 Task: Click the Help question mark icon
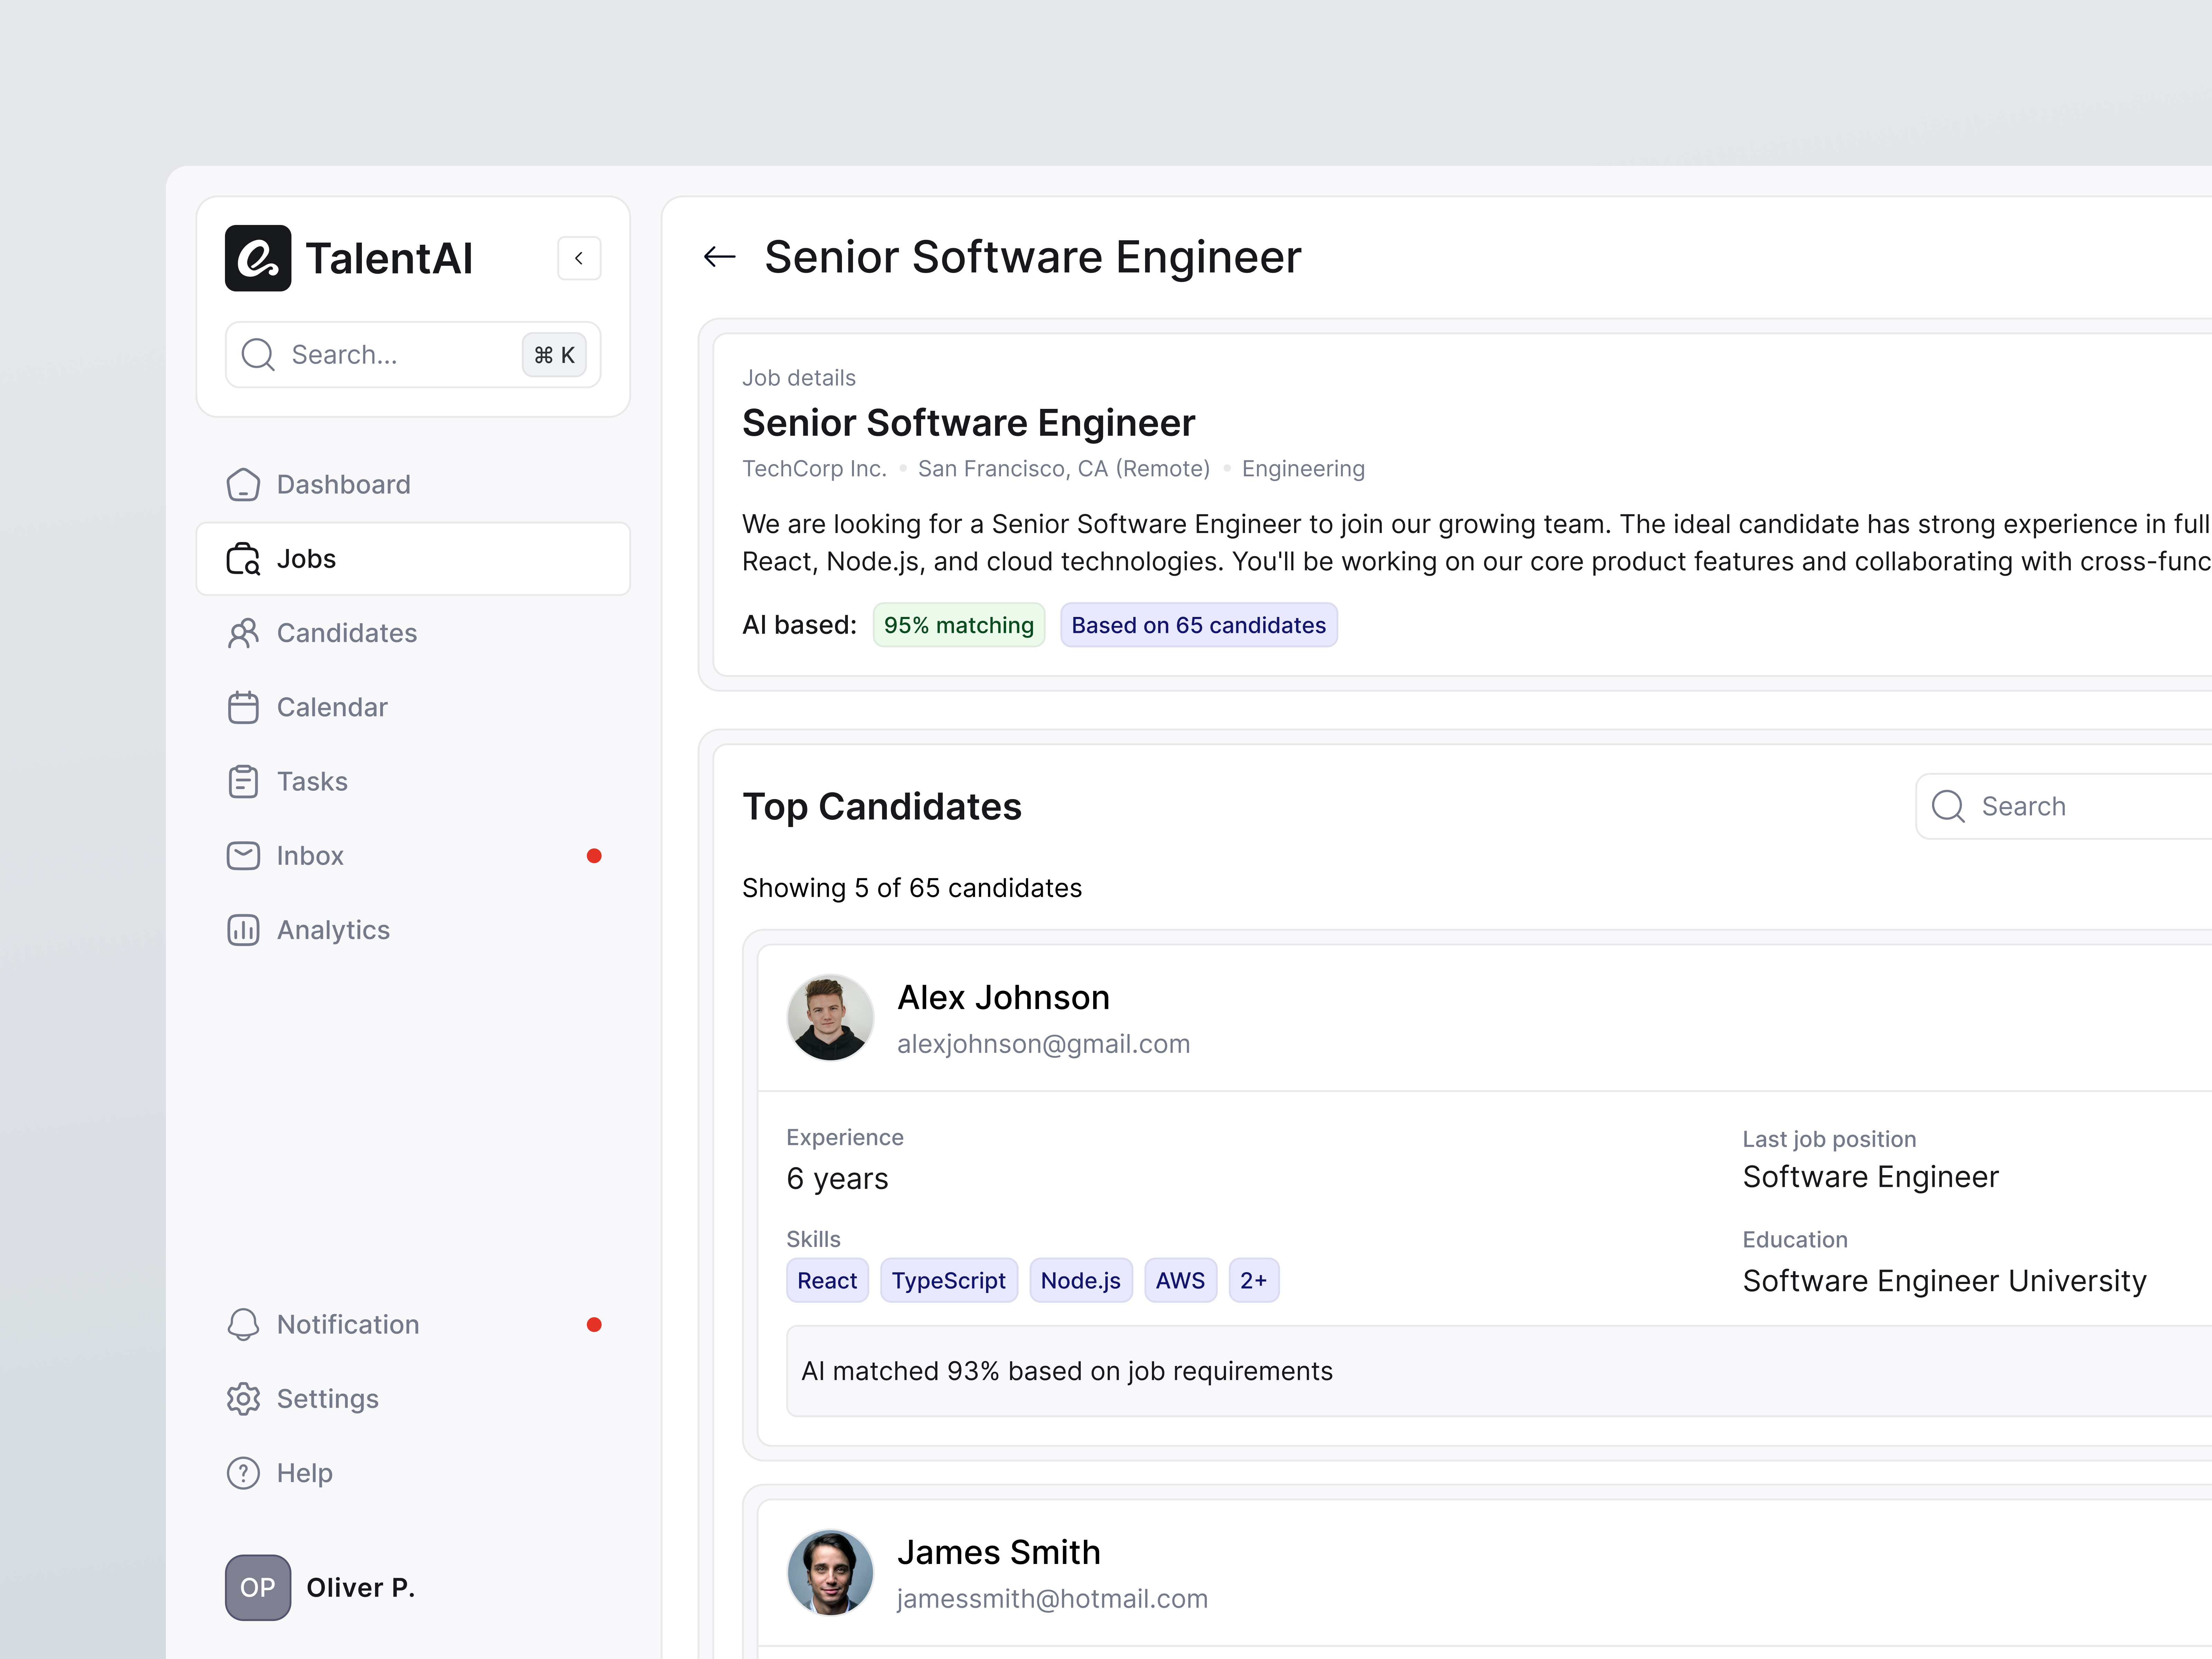243,1473
